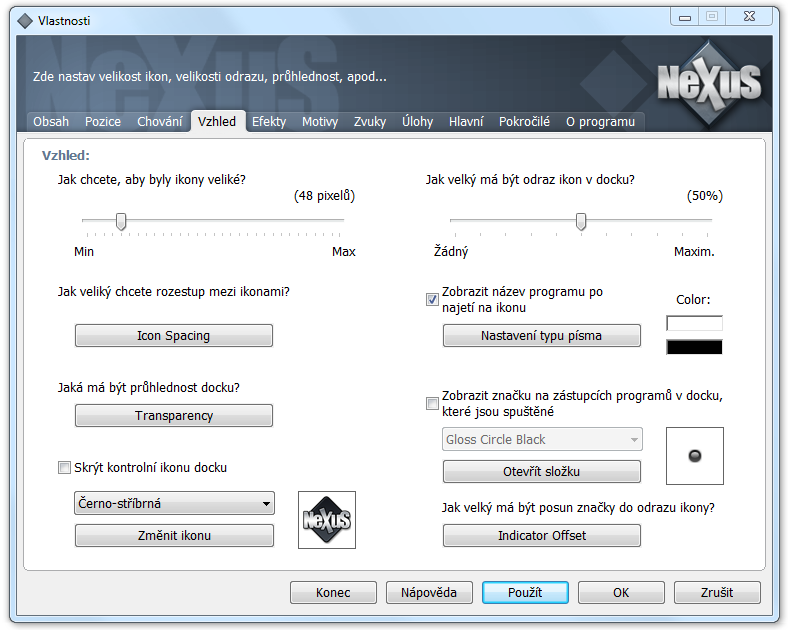Open the Chování tab
This screenshot has width=788, height=630.
click(x=159, y=122)
